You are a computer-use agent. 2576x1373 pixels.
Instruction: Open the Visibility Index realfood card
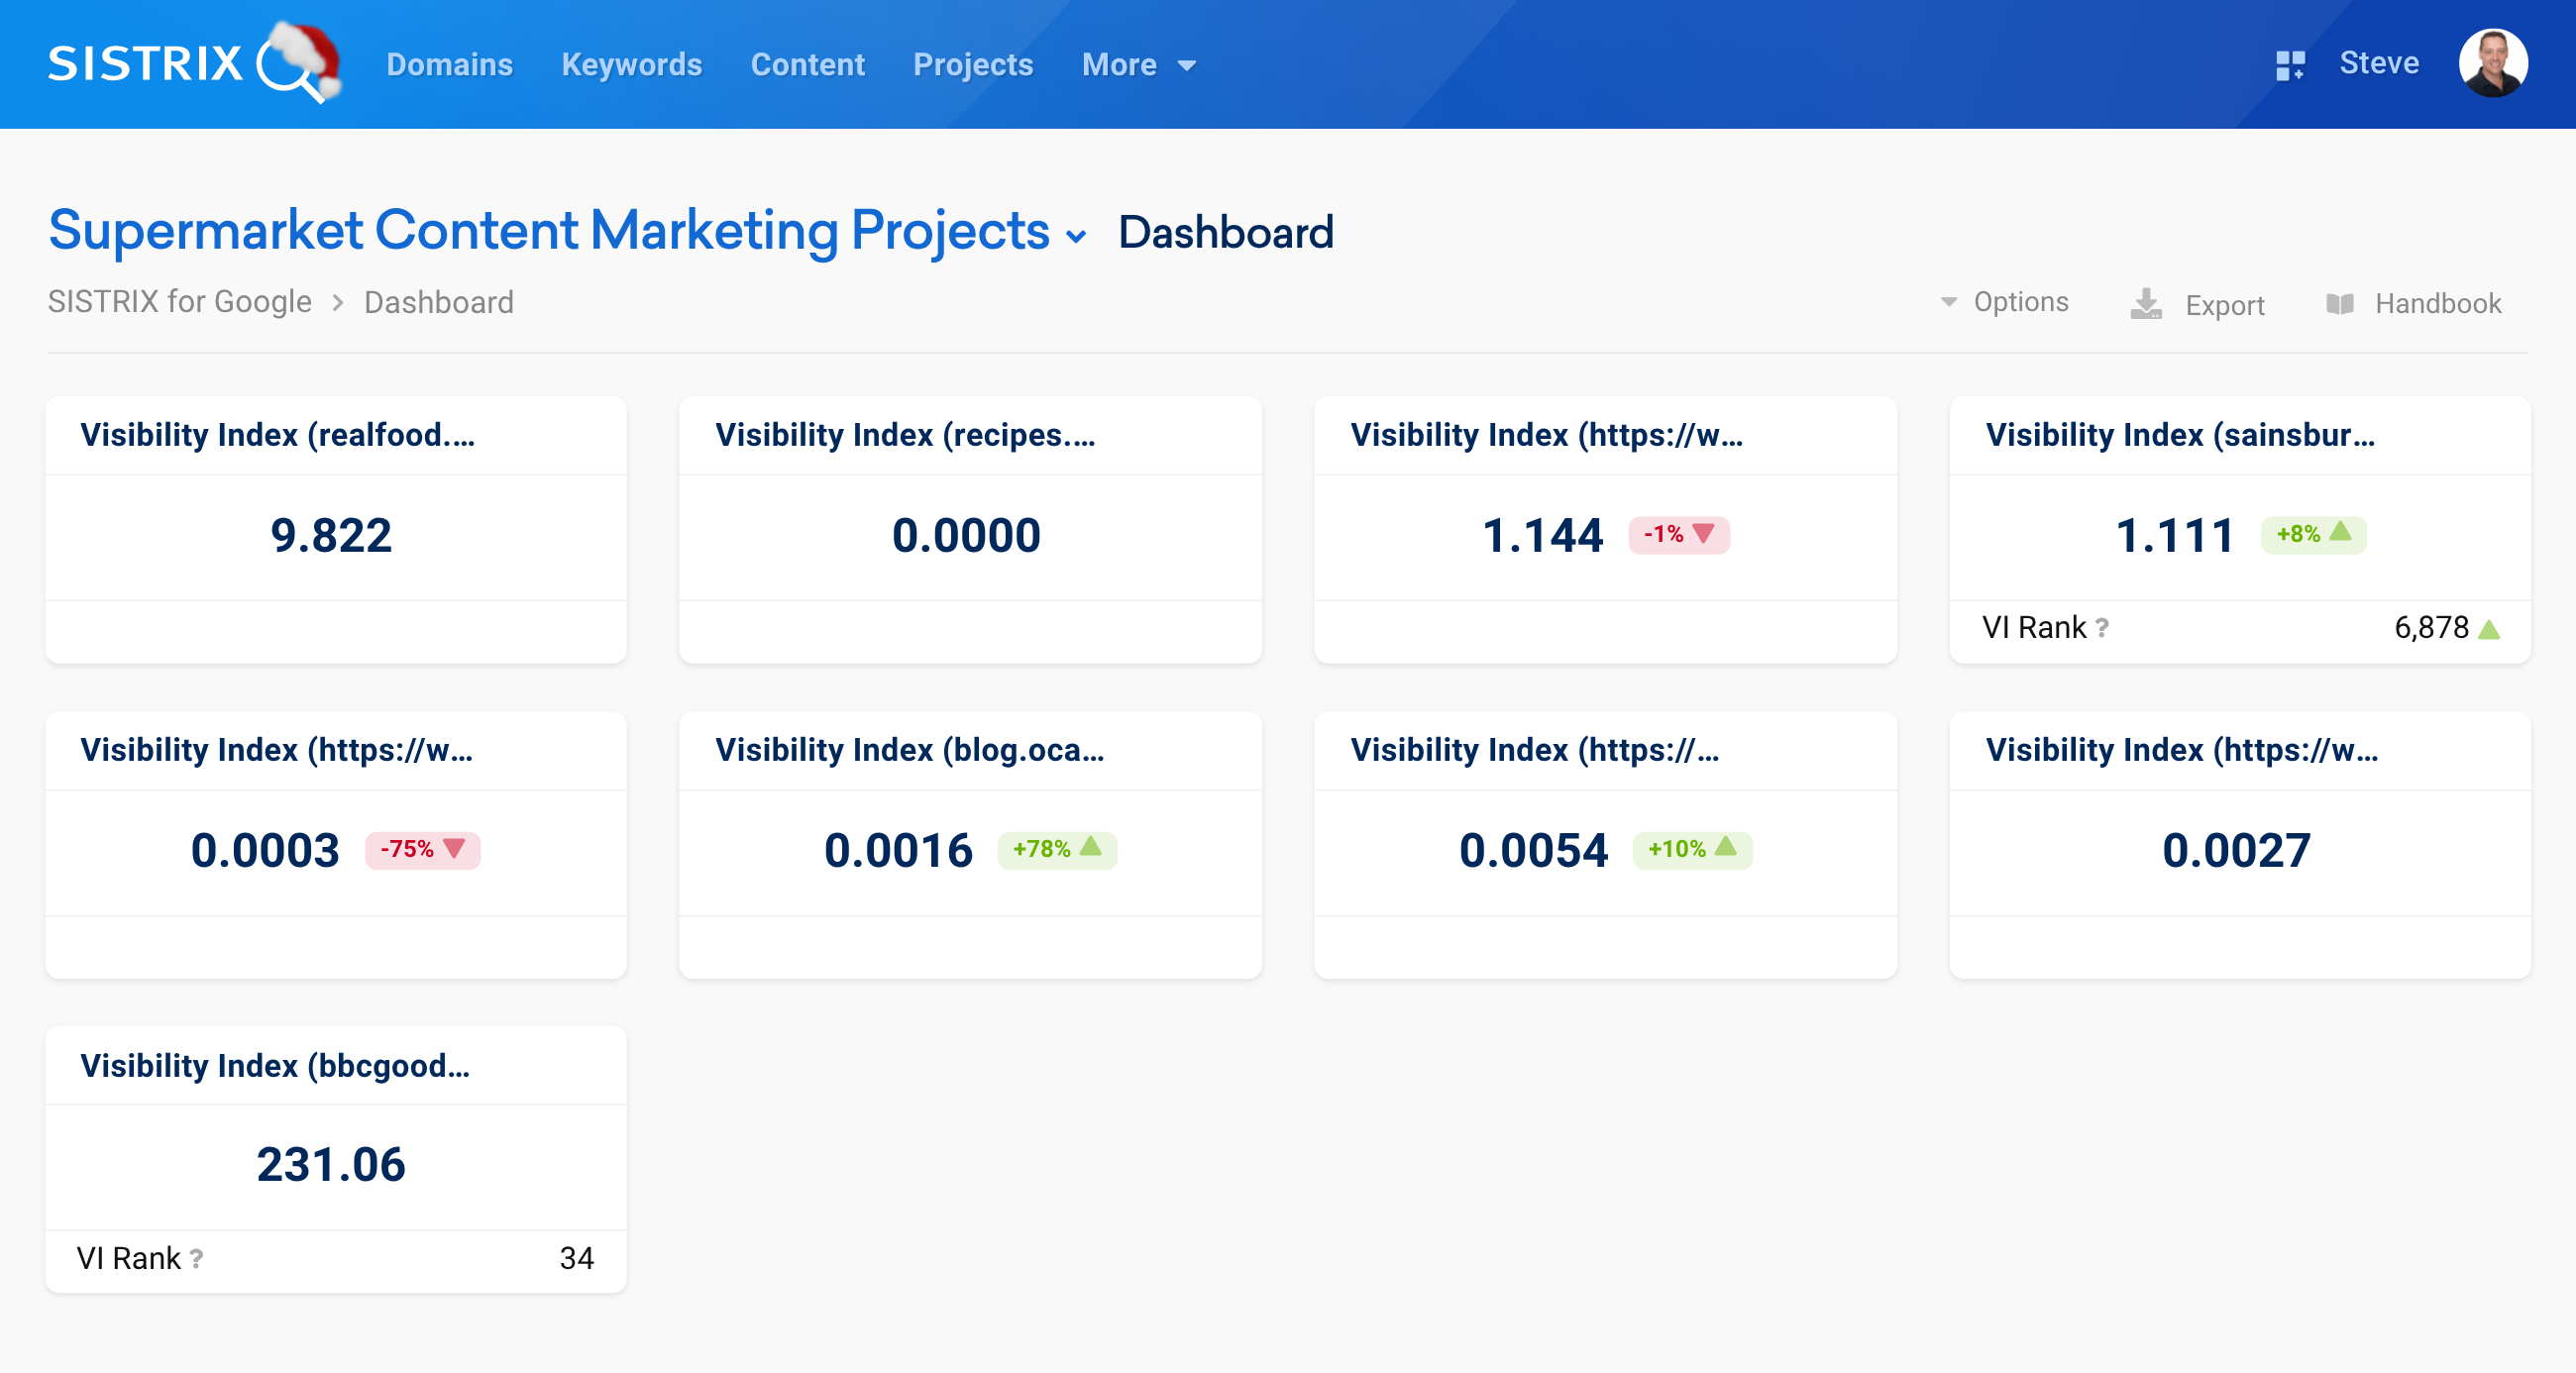(277, 436)
